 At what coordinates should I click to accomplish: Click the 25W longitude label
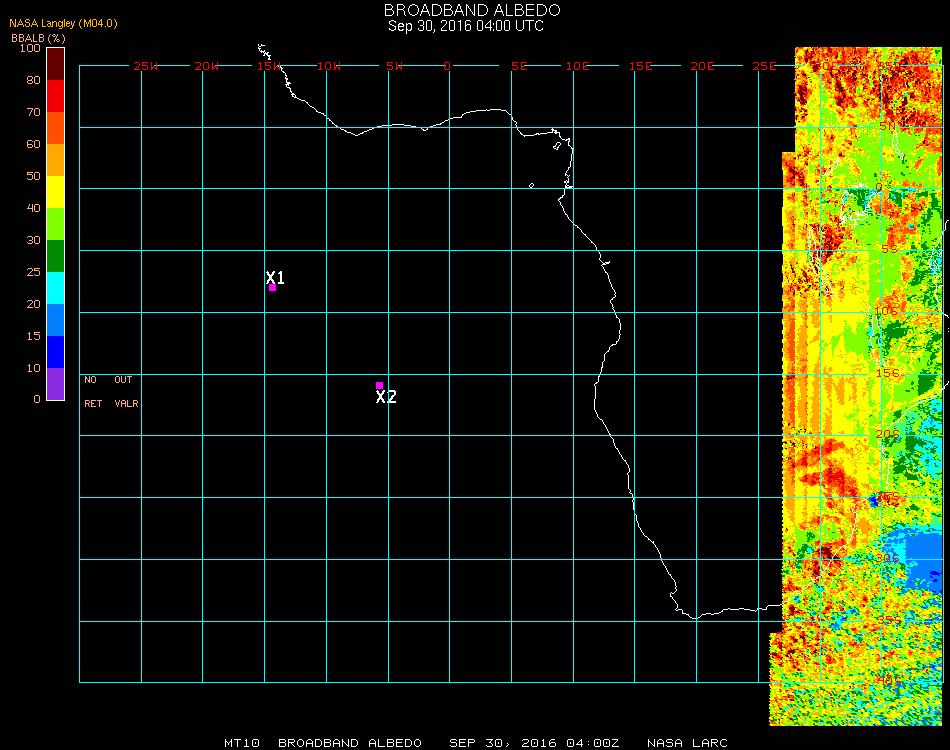pyautogui.click(x=146, y=66)
